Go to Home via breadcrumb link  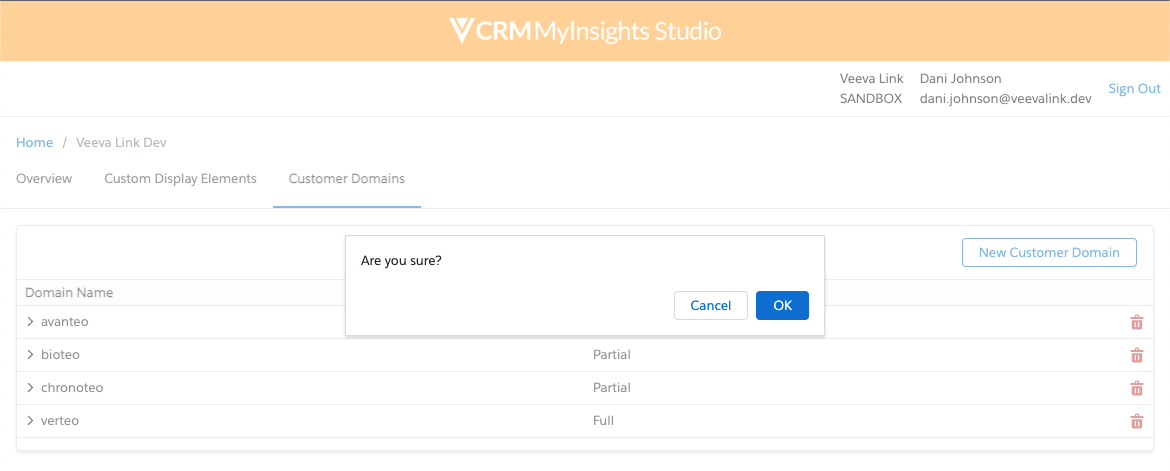tap(34, 143)
